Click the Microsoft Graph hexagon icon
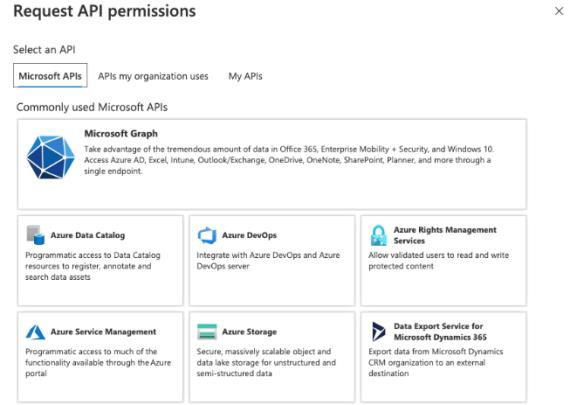The height and width of the screenshot is (405, 577). [x=50, y=157]
